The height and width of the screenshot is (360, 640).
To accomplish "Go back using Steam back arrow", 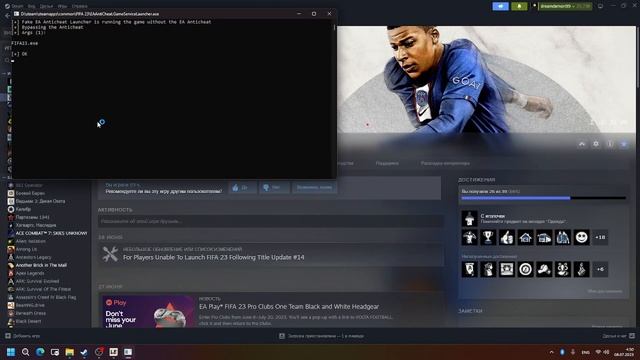I will [x=7, y=16].
